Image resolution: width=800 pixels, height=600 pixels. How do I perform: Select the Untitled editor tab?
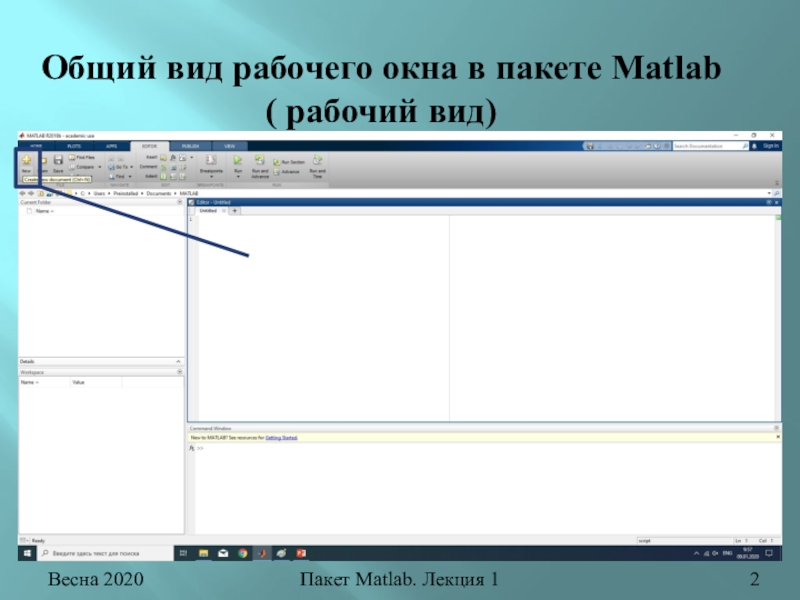(x=208, y=211)
